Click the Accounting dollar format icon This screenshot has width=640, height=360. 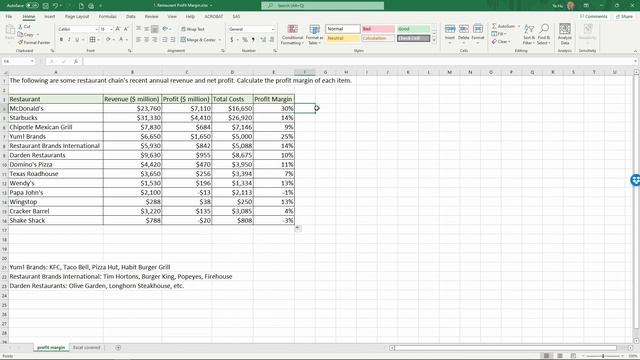pyautogui.click(x=232, y=40)
